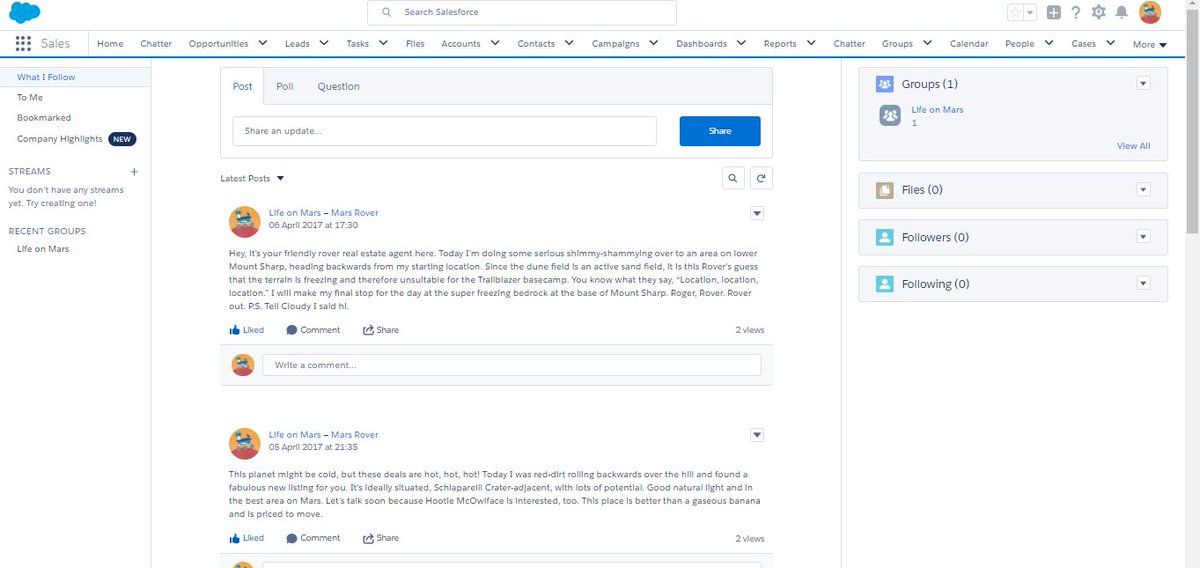Screen dimensions: 1200x568
Task: Open the user profile avatar in header
Action: coord(1150,12)
